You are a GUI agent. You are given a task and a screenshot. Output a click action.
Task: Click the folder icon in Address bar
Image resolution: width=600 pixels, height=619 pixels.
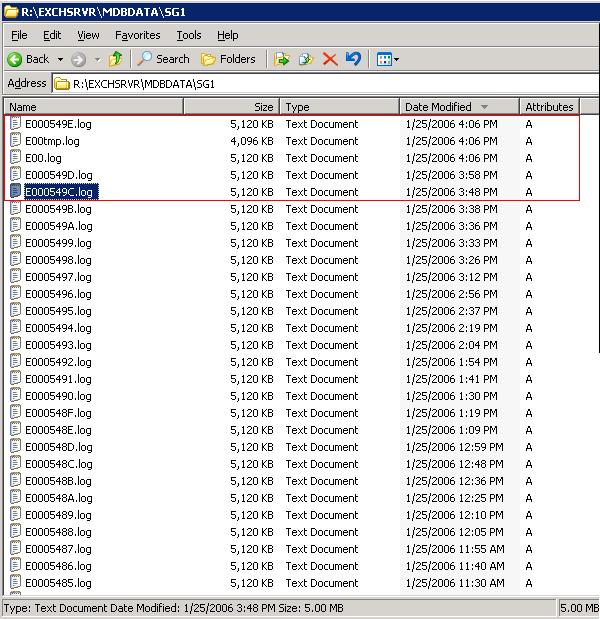tap(62, 84)
